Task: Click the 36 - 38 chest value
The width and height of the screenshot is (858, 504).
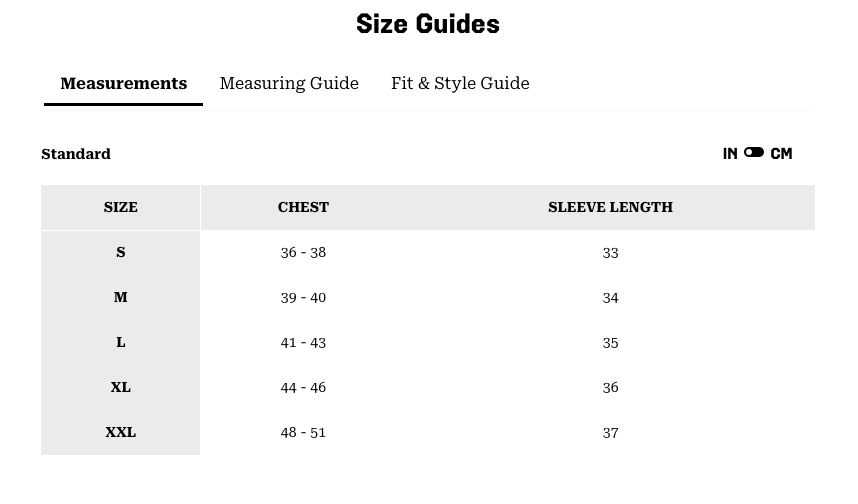Action: pyautogui.click(x=303, y=252)
